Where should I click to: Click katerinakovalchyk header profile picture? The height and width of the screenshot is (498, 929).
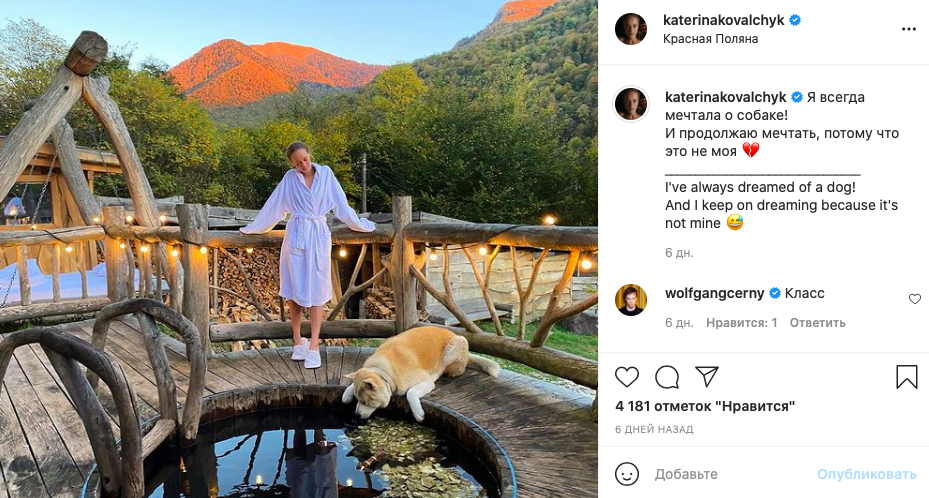[631, 29]
